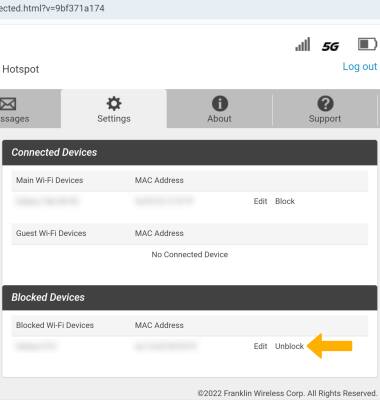Screen dimensions: 380x400
Task: Click the Connected Devices header
Action: 190,153
